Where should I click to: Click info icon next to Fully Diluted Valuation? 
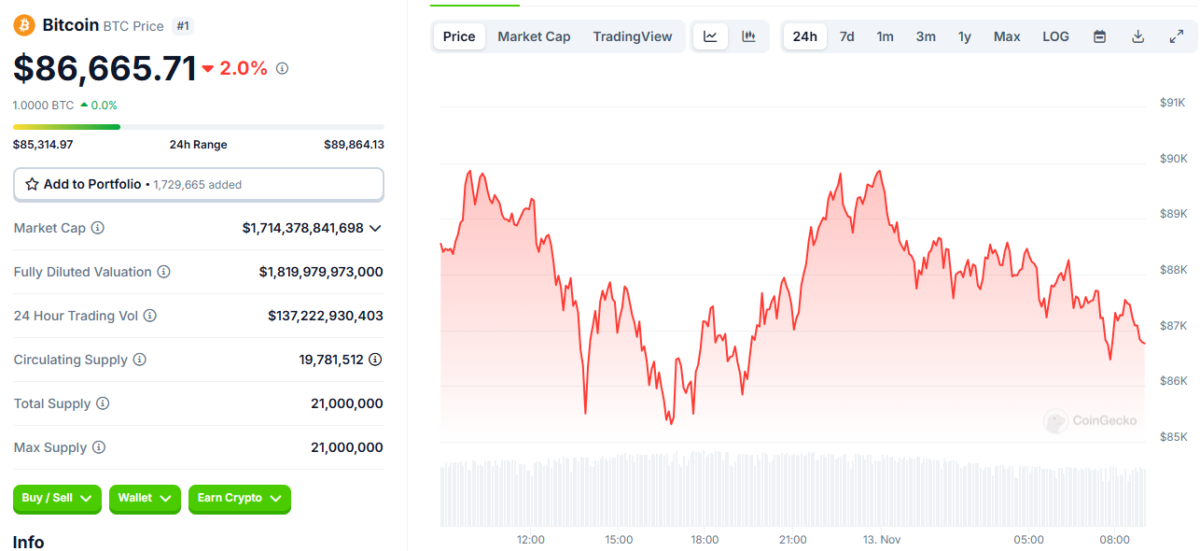[x=164, y=272]
